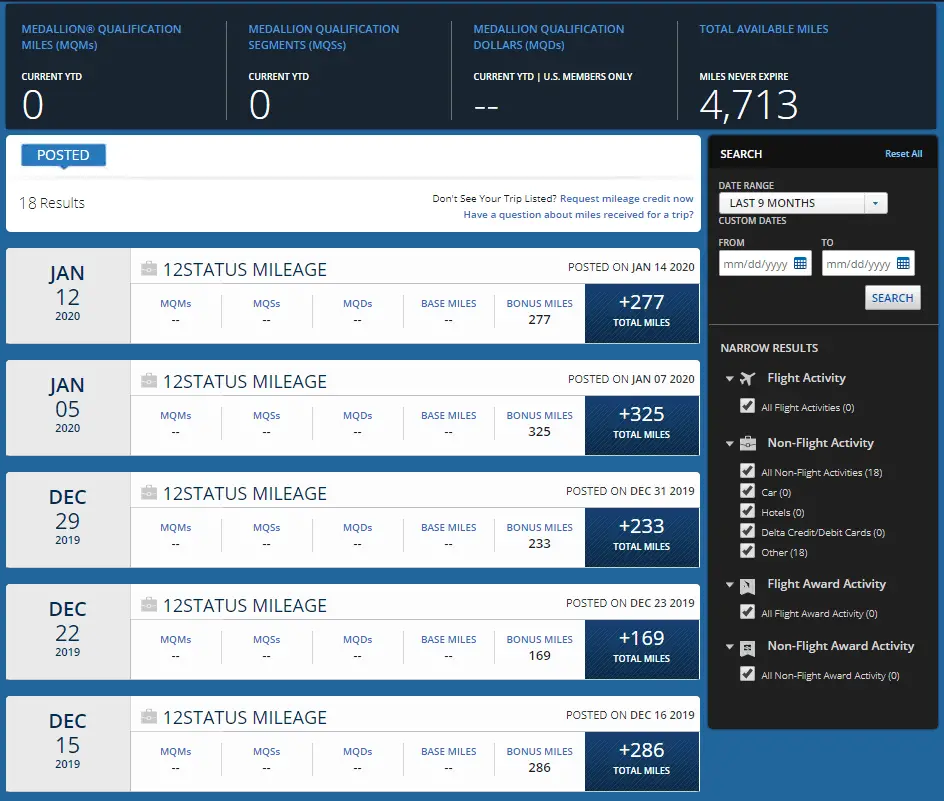944x801 pixels.
Task: Click the Non-Flight Award Activity icon
Action: pyautogui.click(x=747, y=647)
